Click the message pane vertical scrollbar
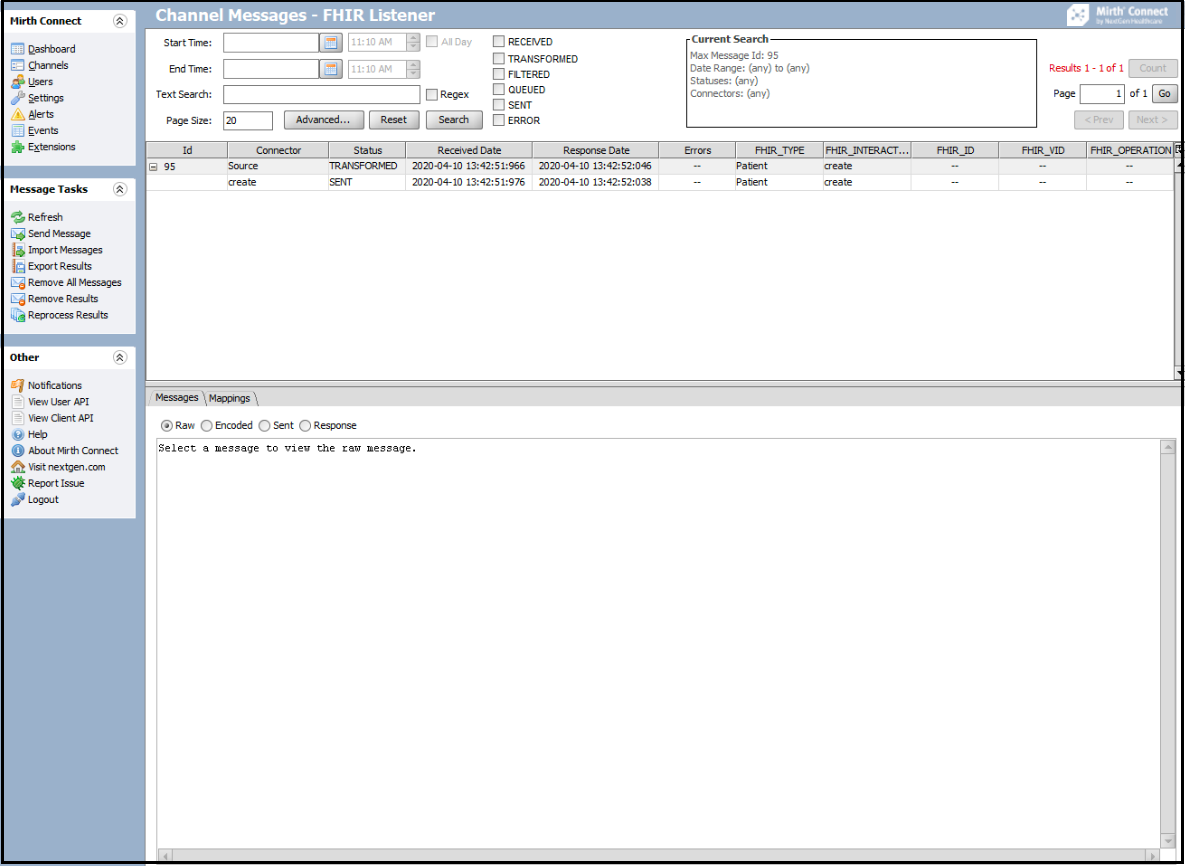The image size is (1185, 866). (x=1168, y=643)
